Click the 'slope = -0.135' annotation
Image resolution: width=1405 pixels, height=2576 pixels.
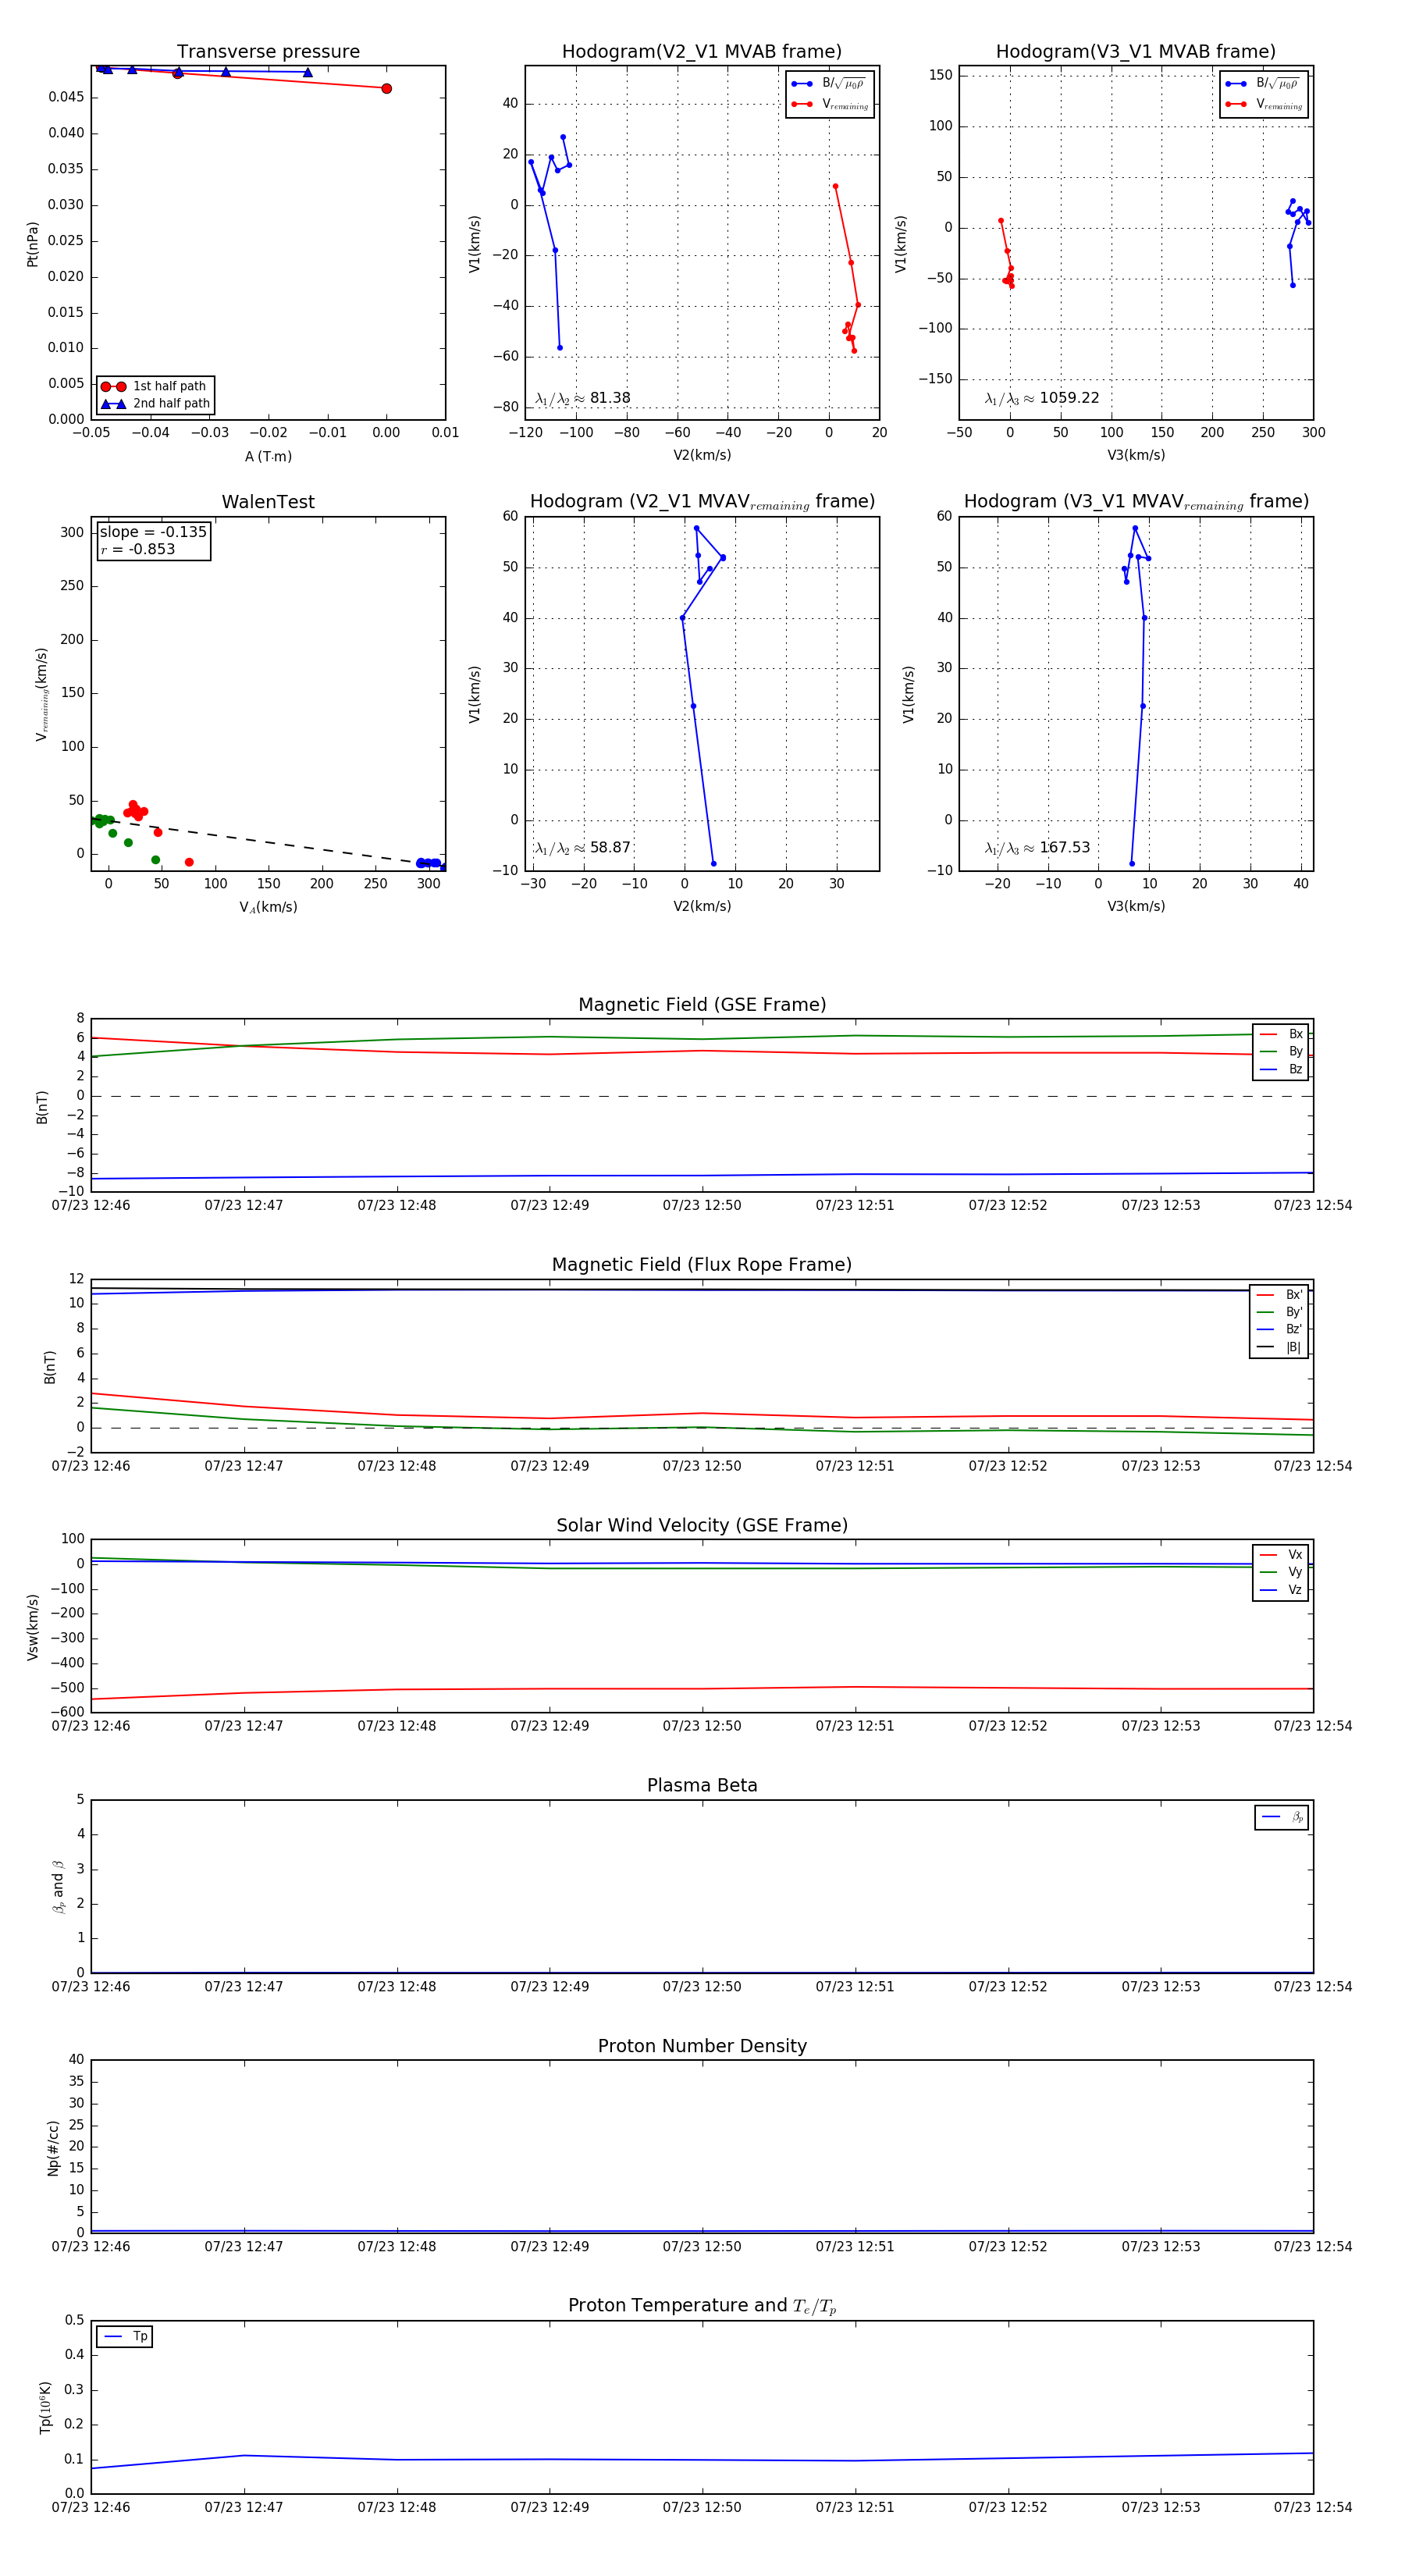[153, 532]
